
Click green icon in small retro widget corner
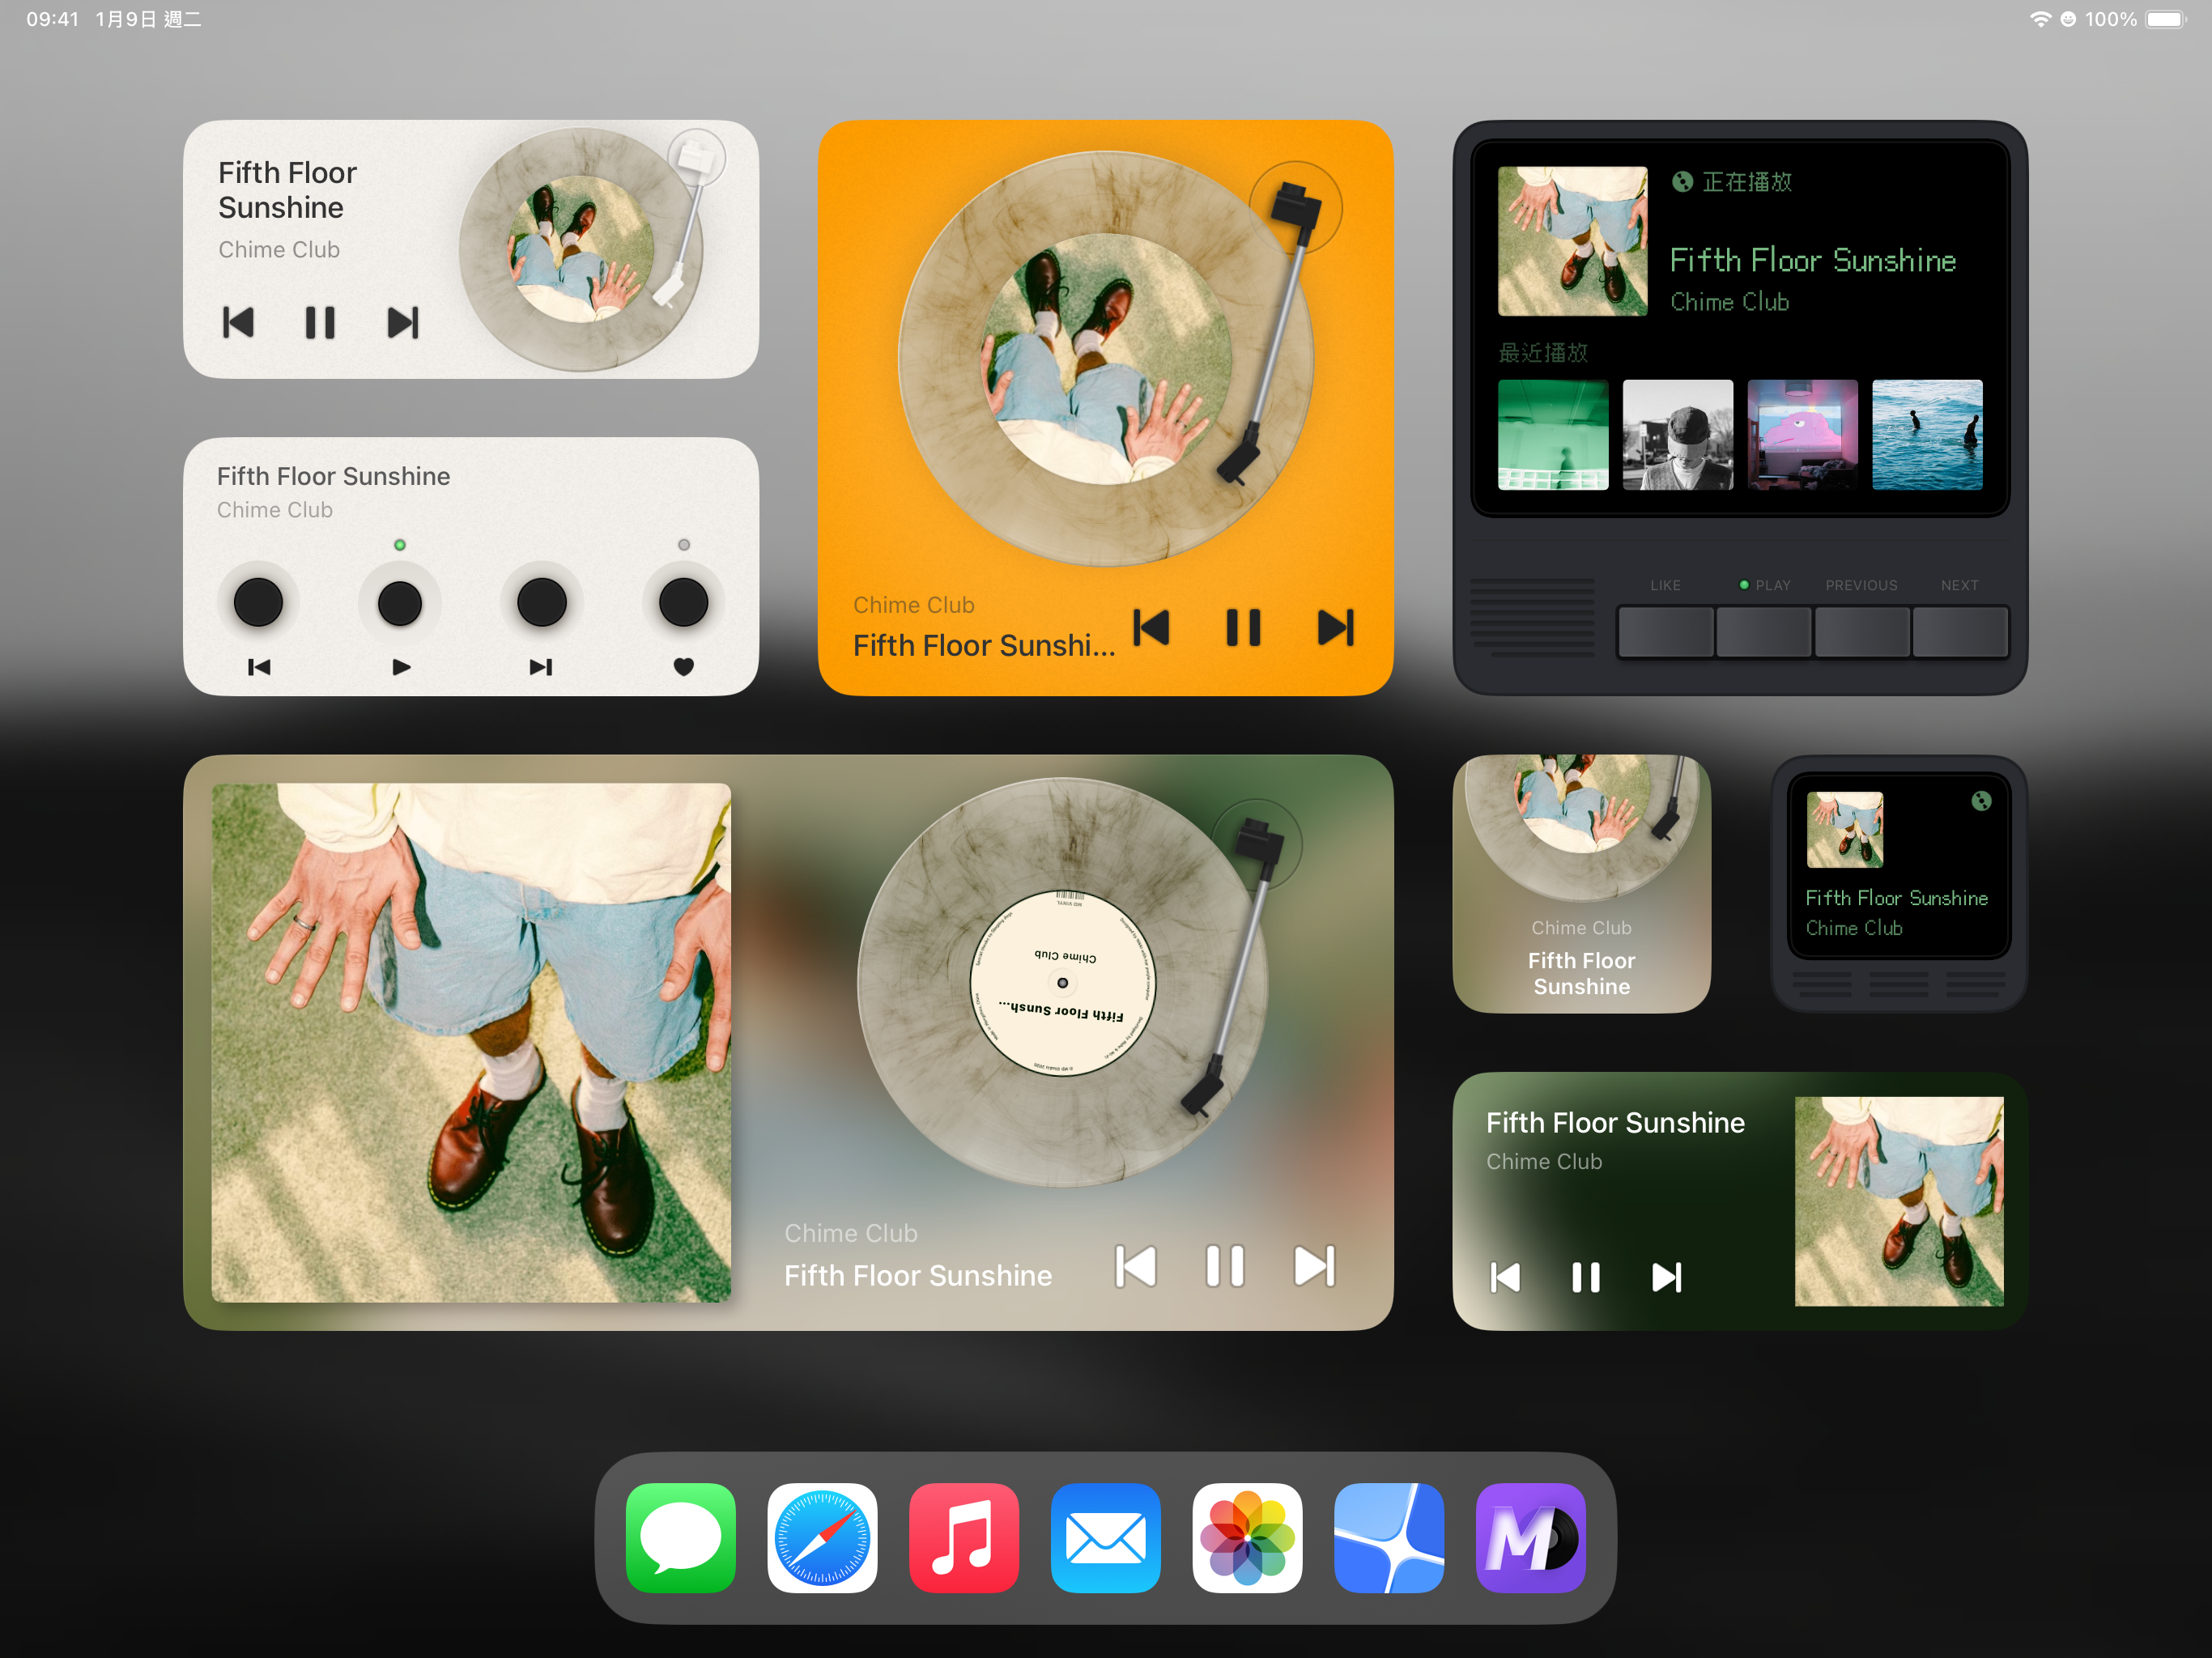(x=1981, y=801)
